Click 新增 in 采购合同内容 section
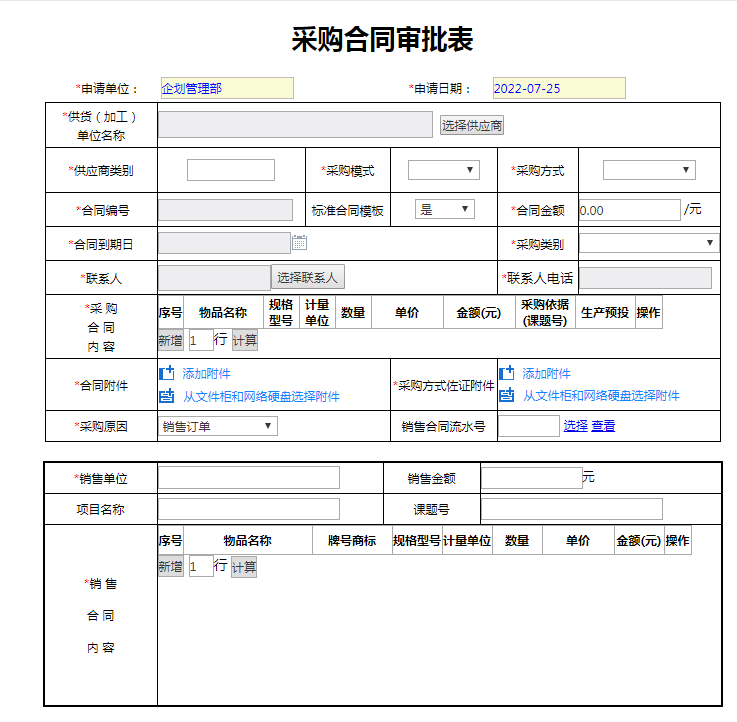This screenshot has height=722, width=737. tap(170, 340)
